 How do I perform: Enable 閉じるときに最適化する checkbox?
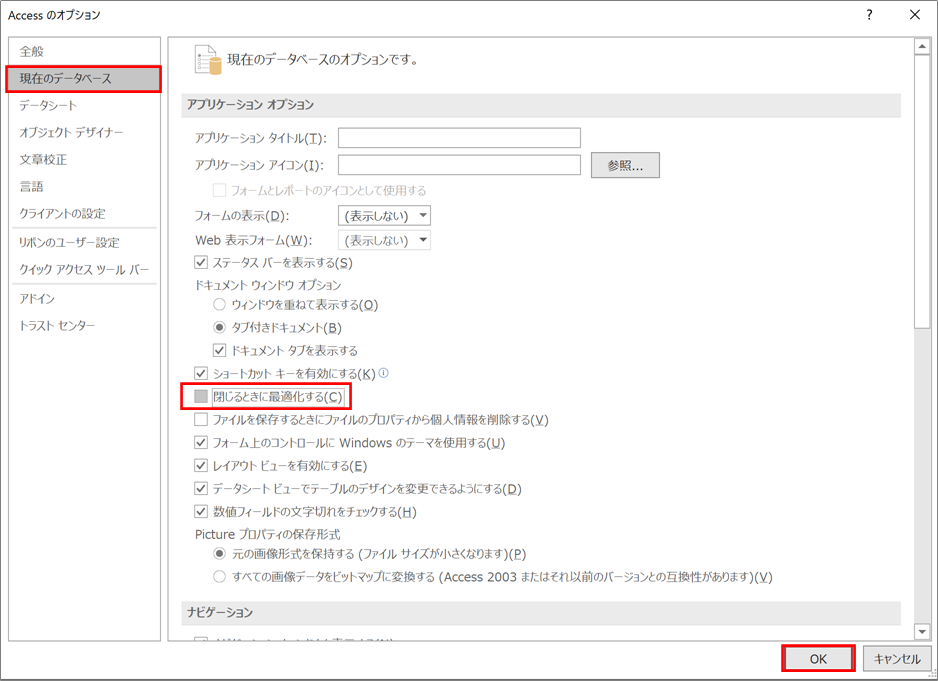click(x=201, y=396)
